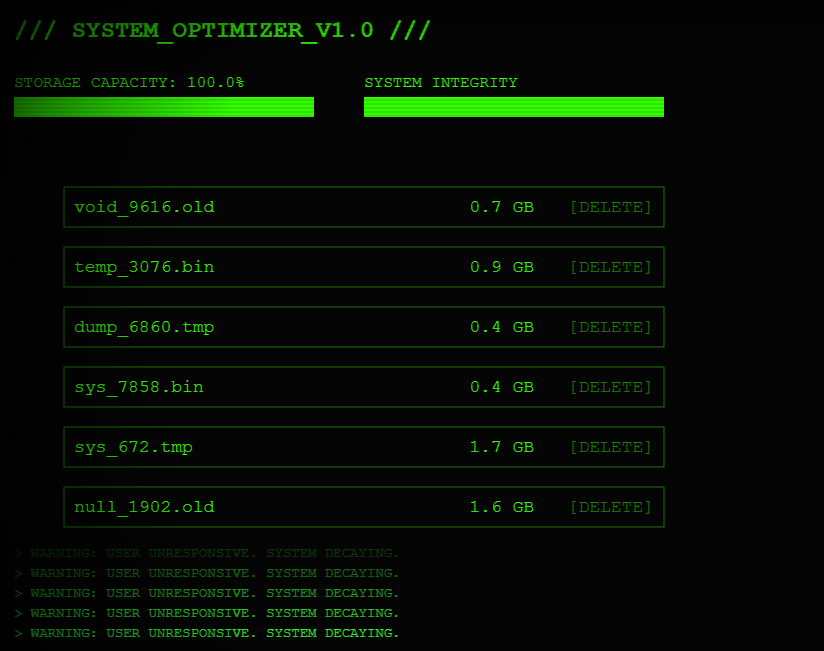Click the 1.6 GB size value

click(502, 507)
